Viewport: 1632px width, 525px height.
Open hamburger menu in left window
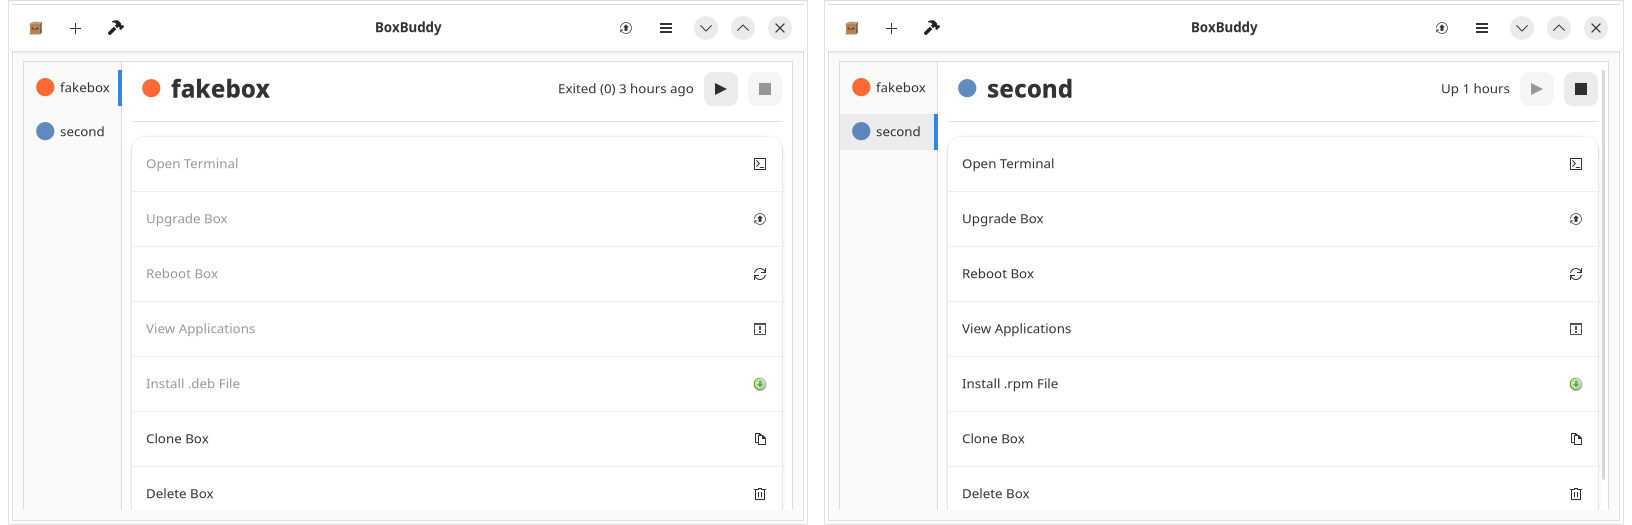click(x=666, y=28)
